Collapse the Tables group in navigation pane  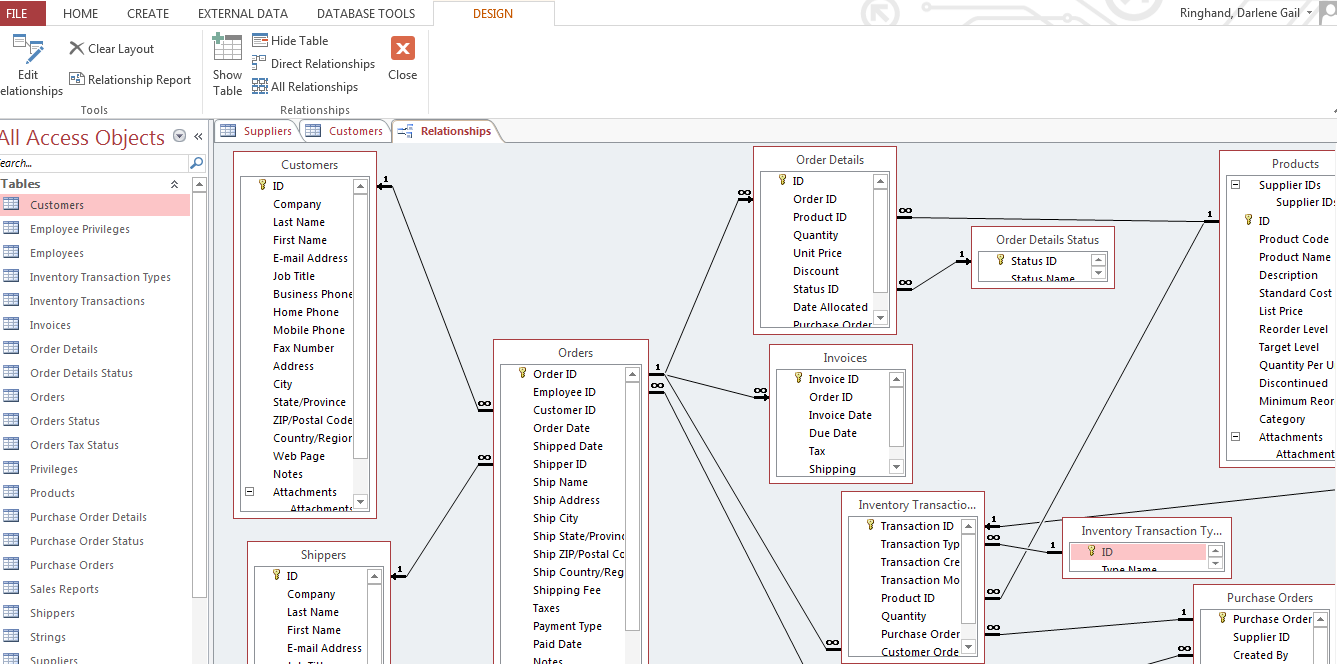(174, 184)
